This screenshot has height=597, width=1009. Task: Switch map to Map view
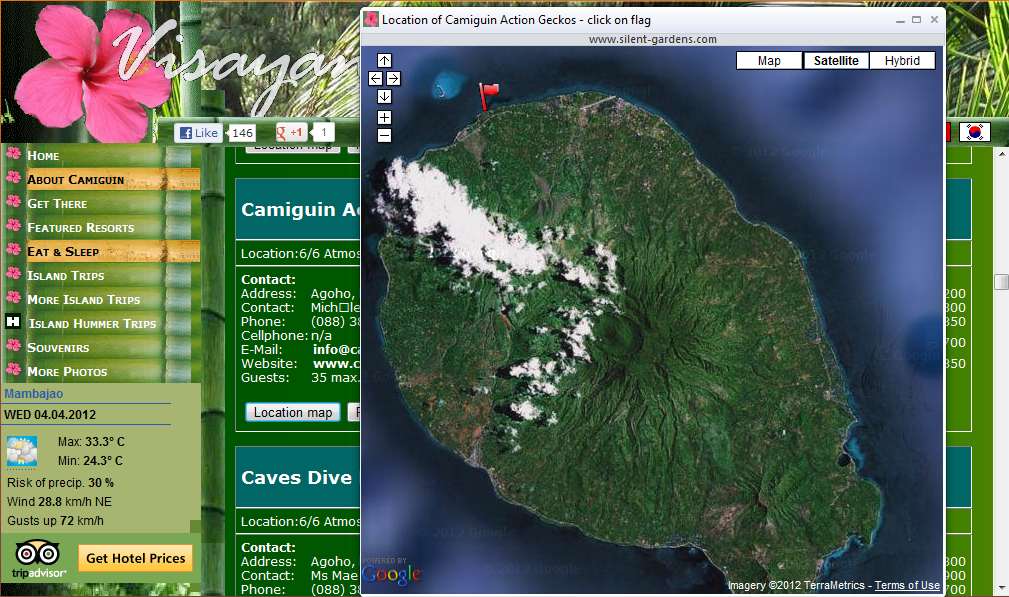769,61
